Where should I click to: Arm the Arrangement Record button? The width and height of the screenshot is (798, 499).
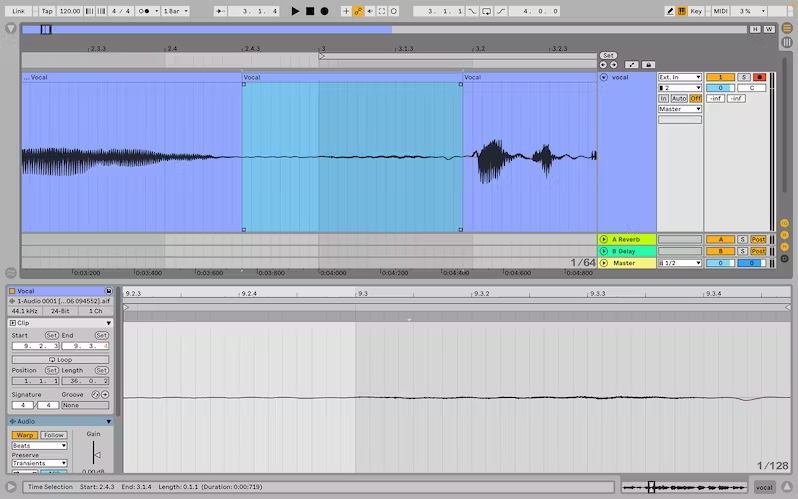324,11
